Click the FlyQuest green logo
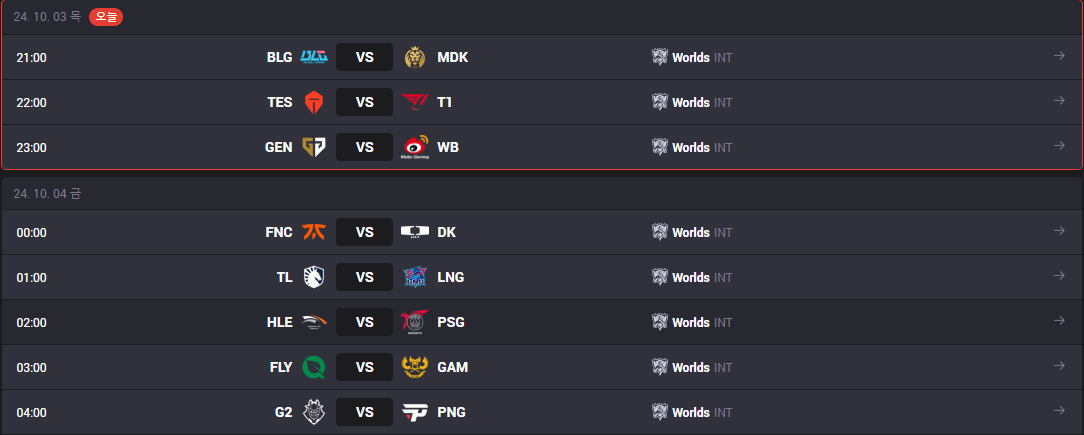 click(x=314, y=367)
